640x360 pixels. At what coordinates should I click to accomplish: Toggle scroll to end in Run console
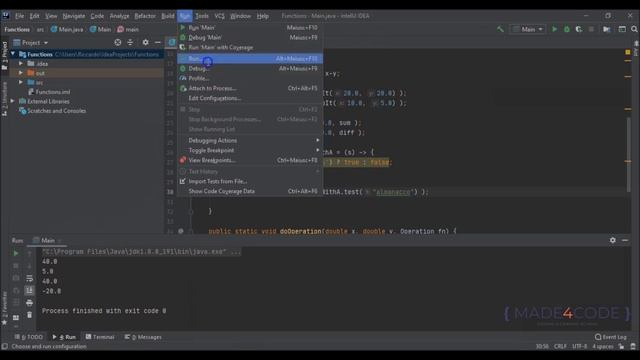click(x=29, y=291)
